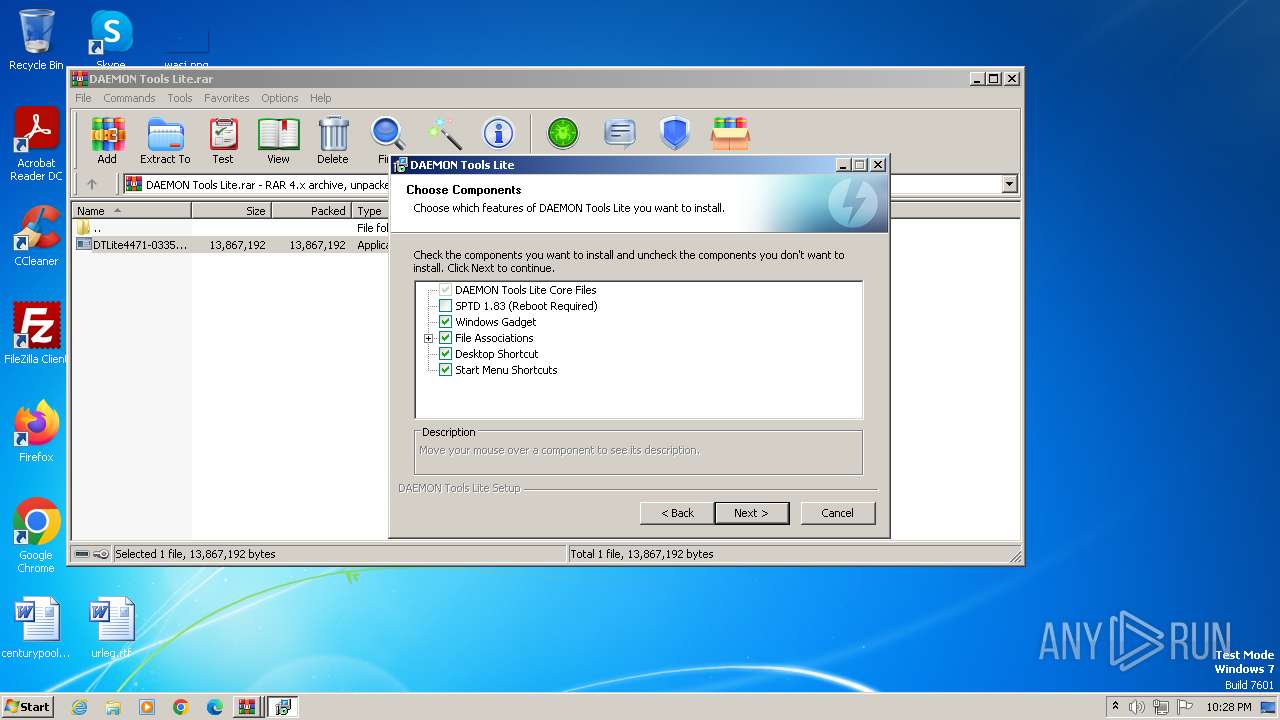
Task: Click the clock showing 10:28 PM
Action: coord(1228,707)
